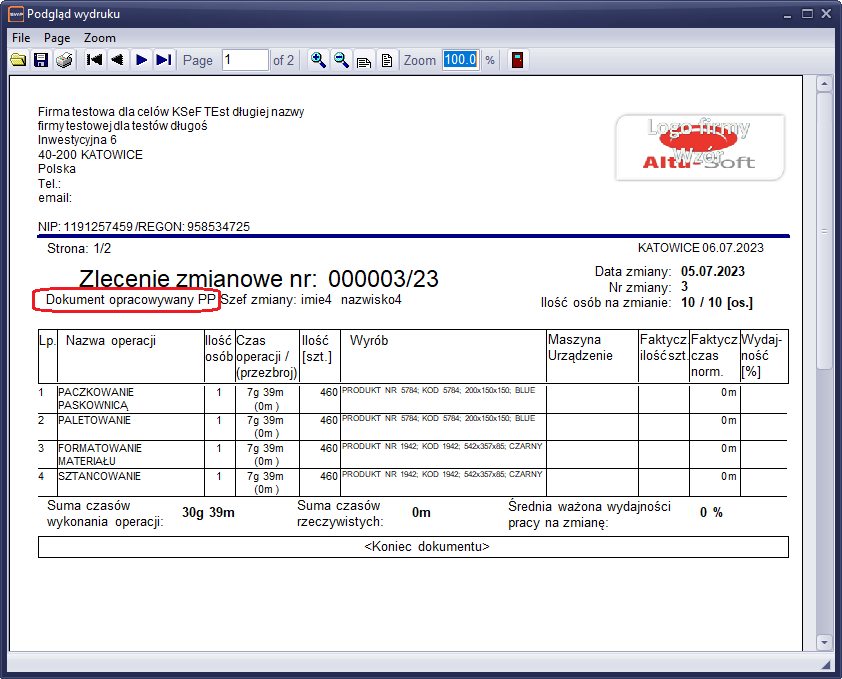
Task: Go to the previous page
Action: click(x=118, y=60)
